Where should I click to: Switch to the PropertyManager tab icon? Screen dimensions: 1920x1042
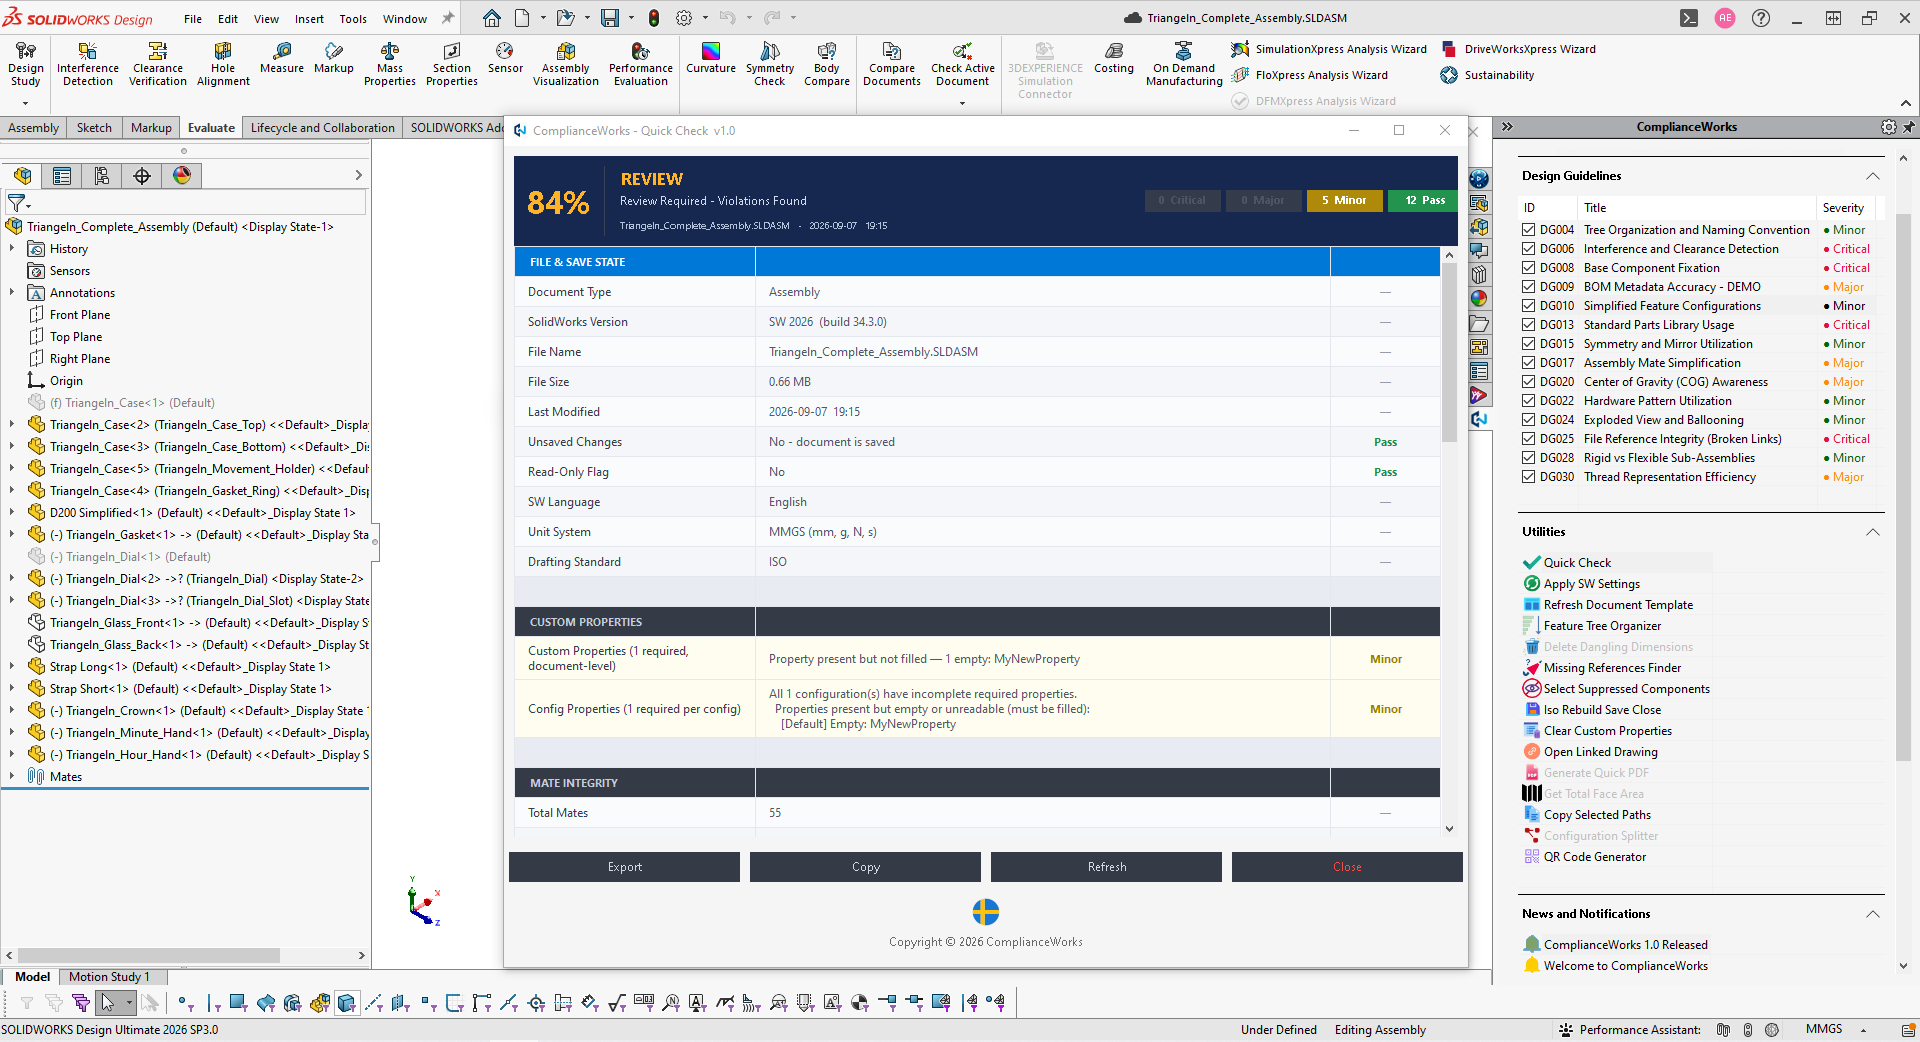click(62, 176)
